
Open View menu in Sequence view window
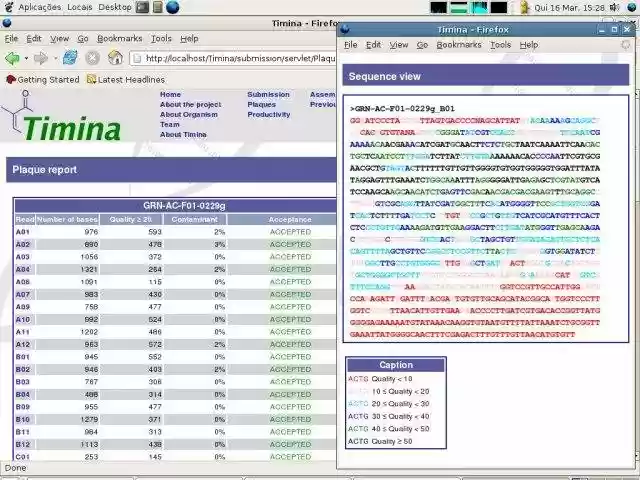point(399,45)
